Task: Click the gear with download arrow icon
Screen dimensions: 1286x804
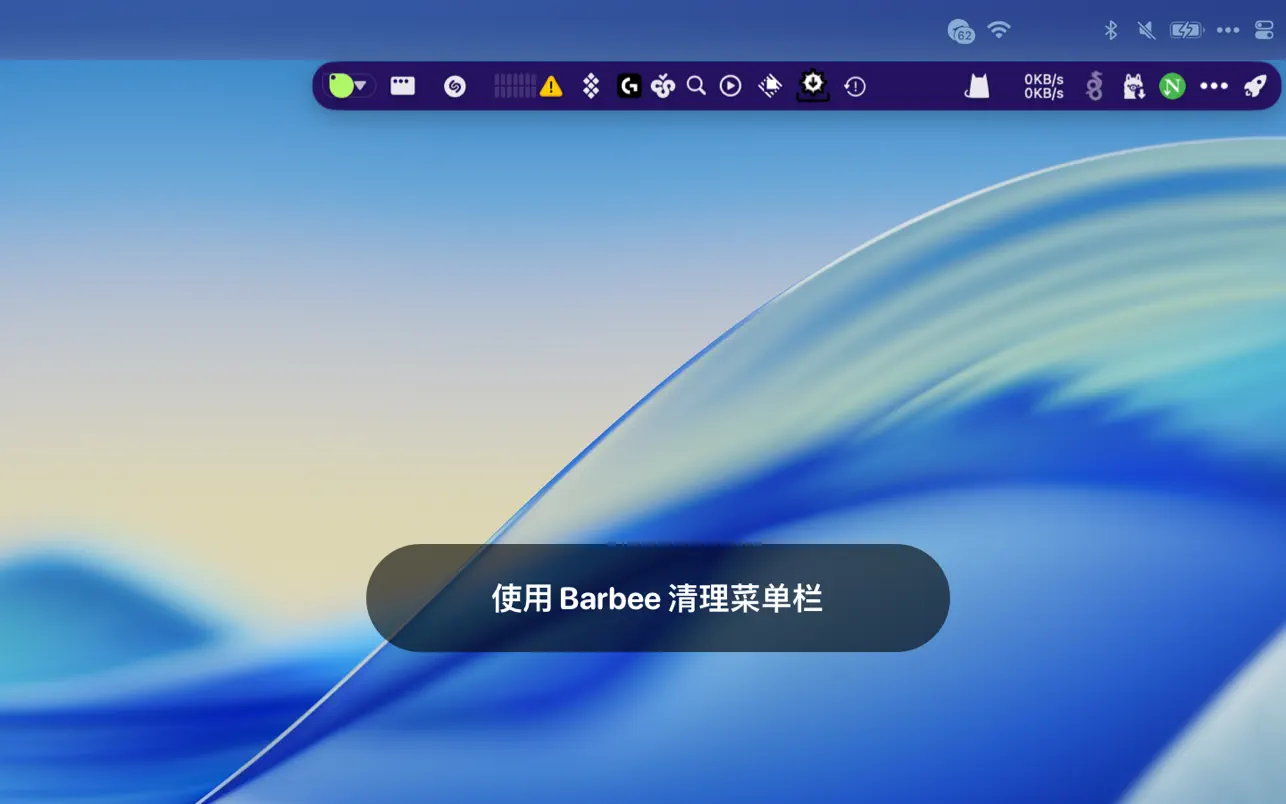Action: click(813, 86)
